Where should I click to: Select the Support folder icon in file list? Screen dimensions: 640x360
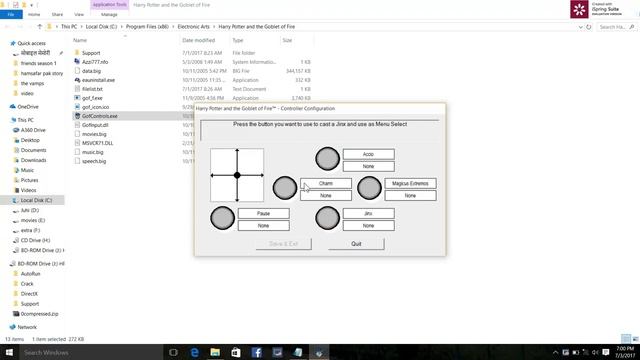point(77,53)
